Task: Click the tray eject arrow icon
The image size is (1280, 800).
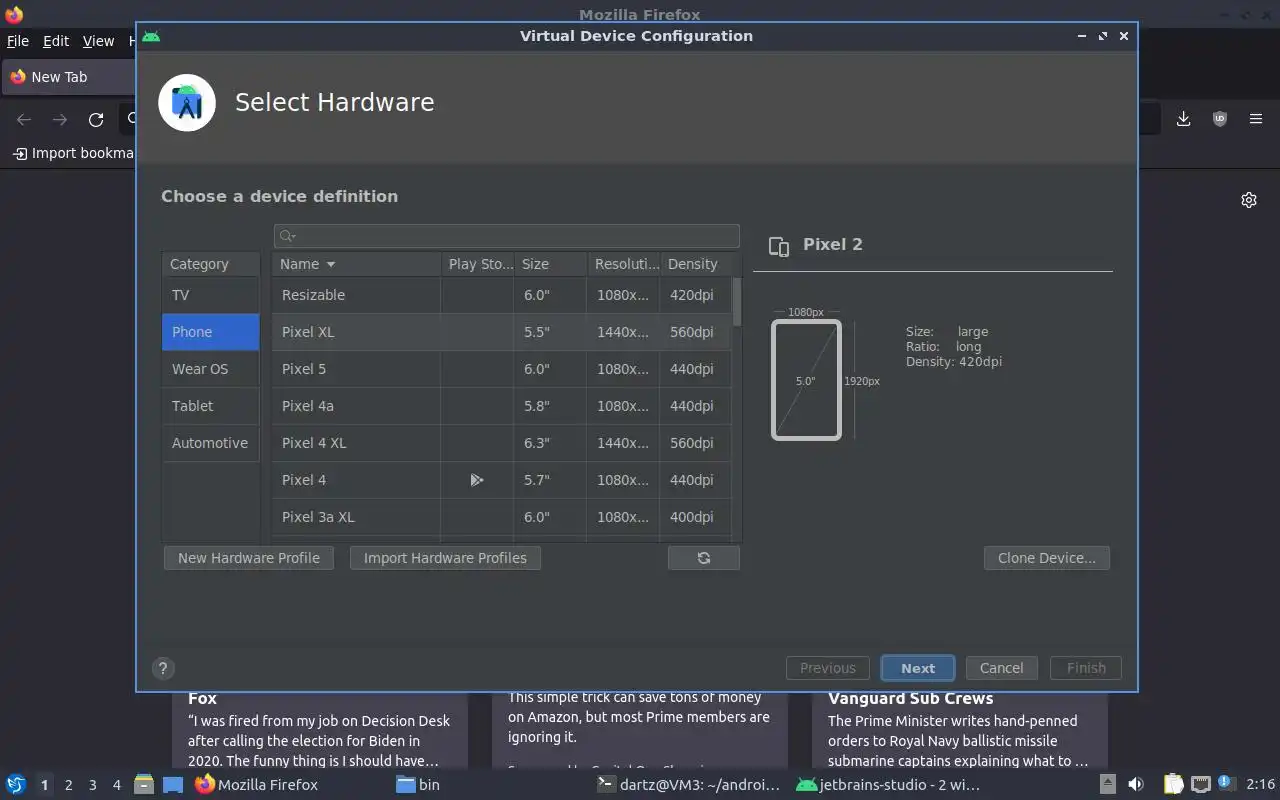Action: coord(1107,785)
